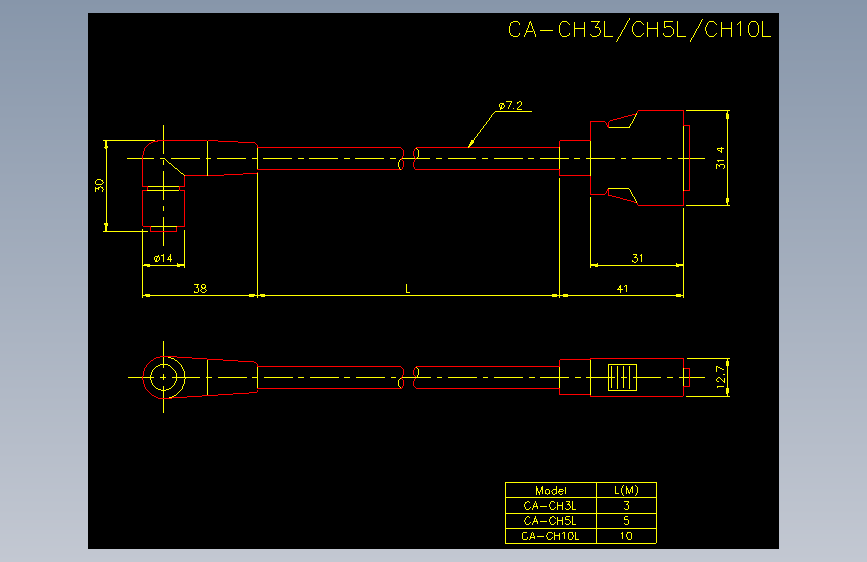The image size is (867, 562).
Task: Click the ø14 connector diameter dimension
Action: point(163,258)
